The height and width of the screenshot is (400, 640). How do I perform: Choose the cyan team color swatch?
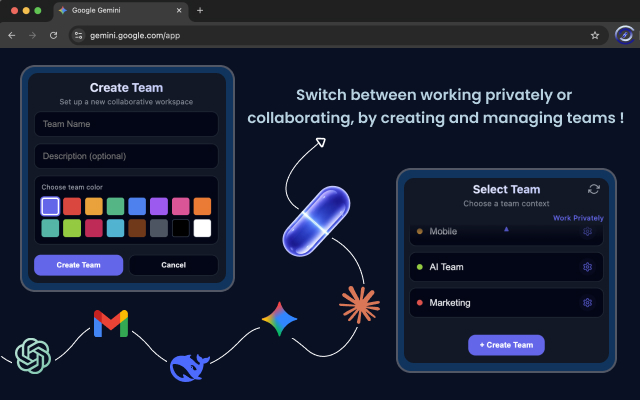coord(116,228)
